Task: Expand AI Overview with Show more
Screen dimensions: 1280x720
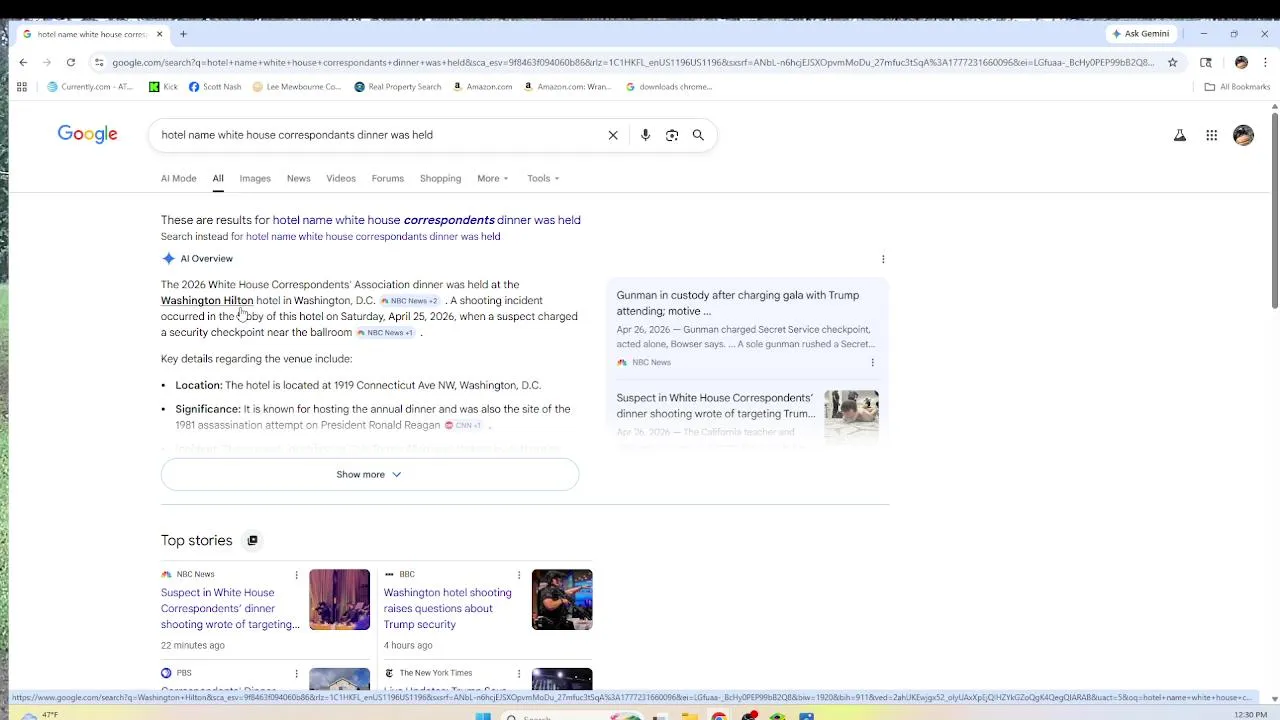Action: 370,475
